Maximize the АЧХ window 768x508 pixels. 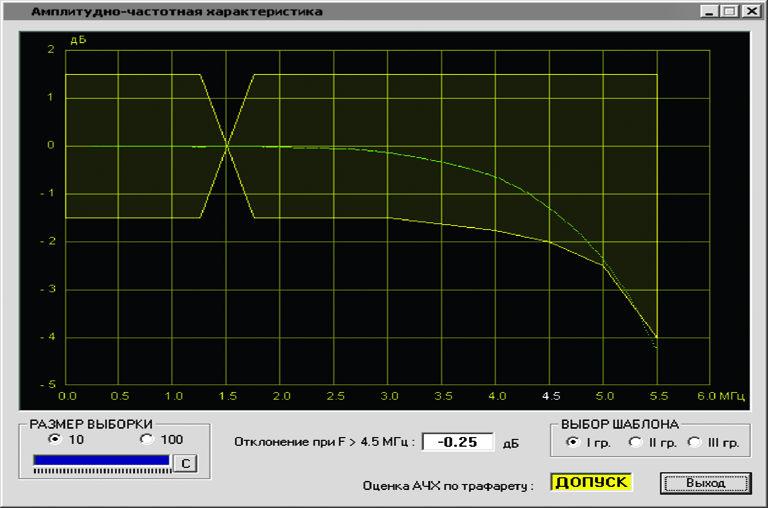tap(730, 11)
